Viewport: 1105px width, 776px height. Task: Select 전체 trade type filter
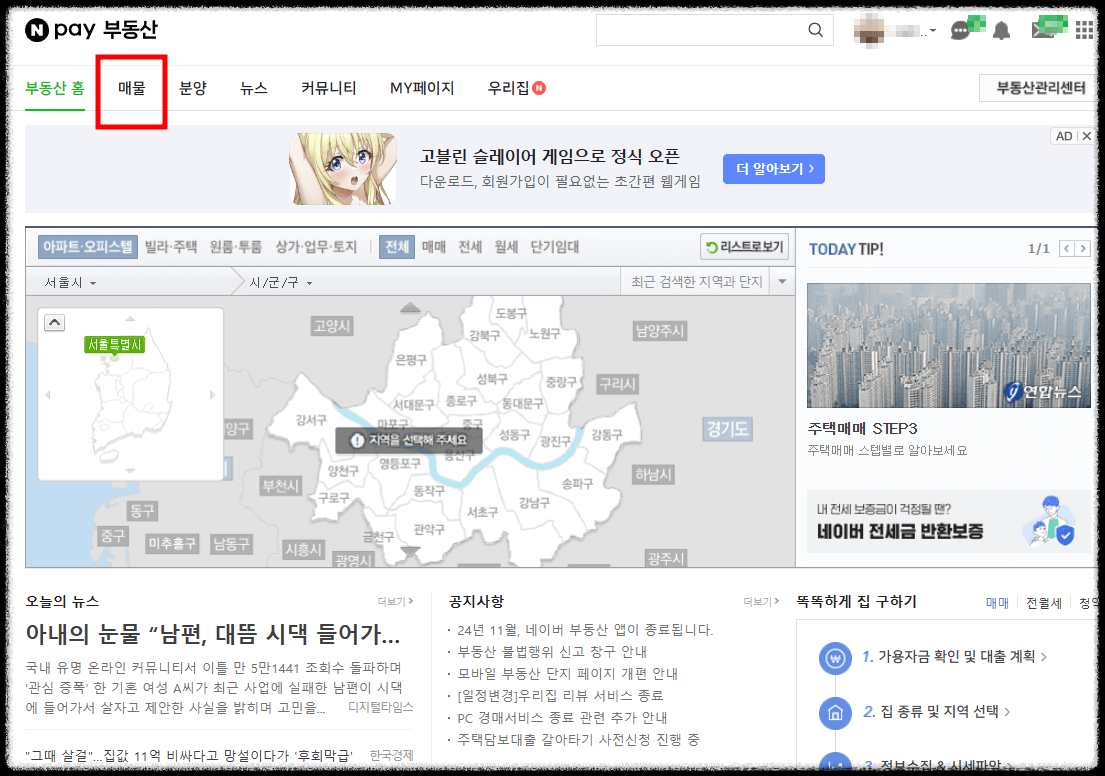click(x=397, y=247)
